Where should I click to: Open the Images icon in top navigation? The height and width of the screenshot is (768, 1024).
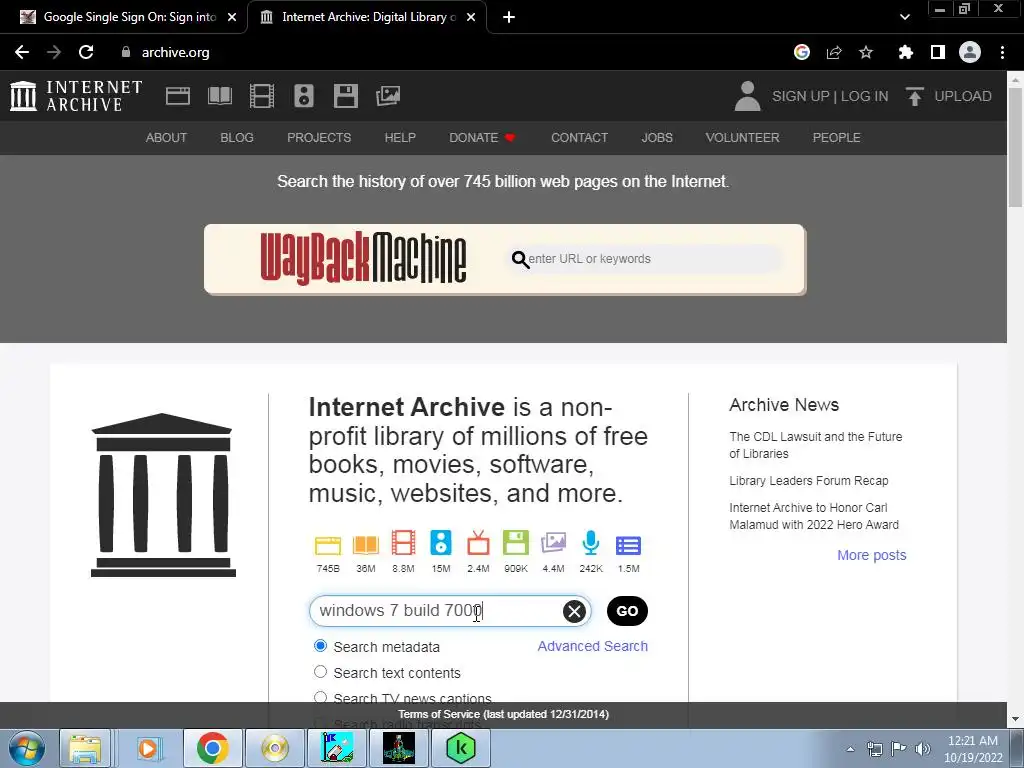(x=388, y=96)
